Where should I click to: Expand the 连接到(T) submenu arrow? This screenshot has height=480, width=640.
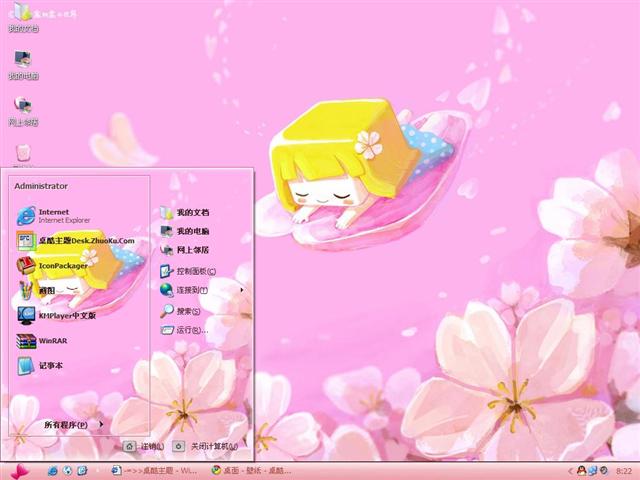tap(242, 290)
